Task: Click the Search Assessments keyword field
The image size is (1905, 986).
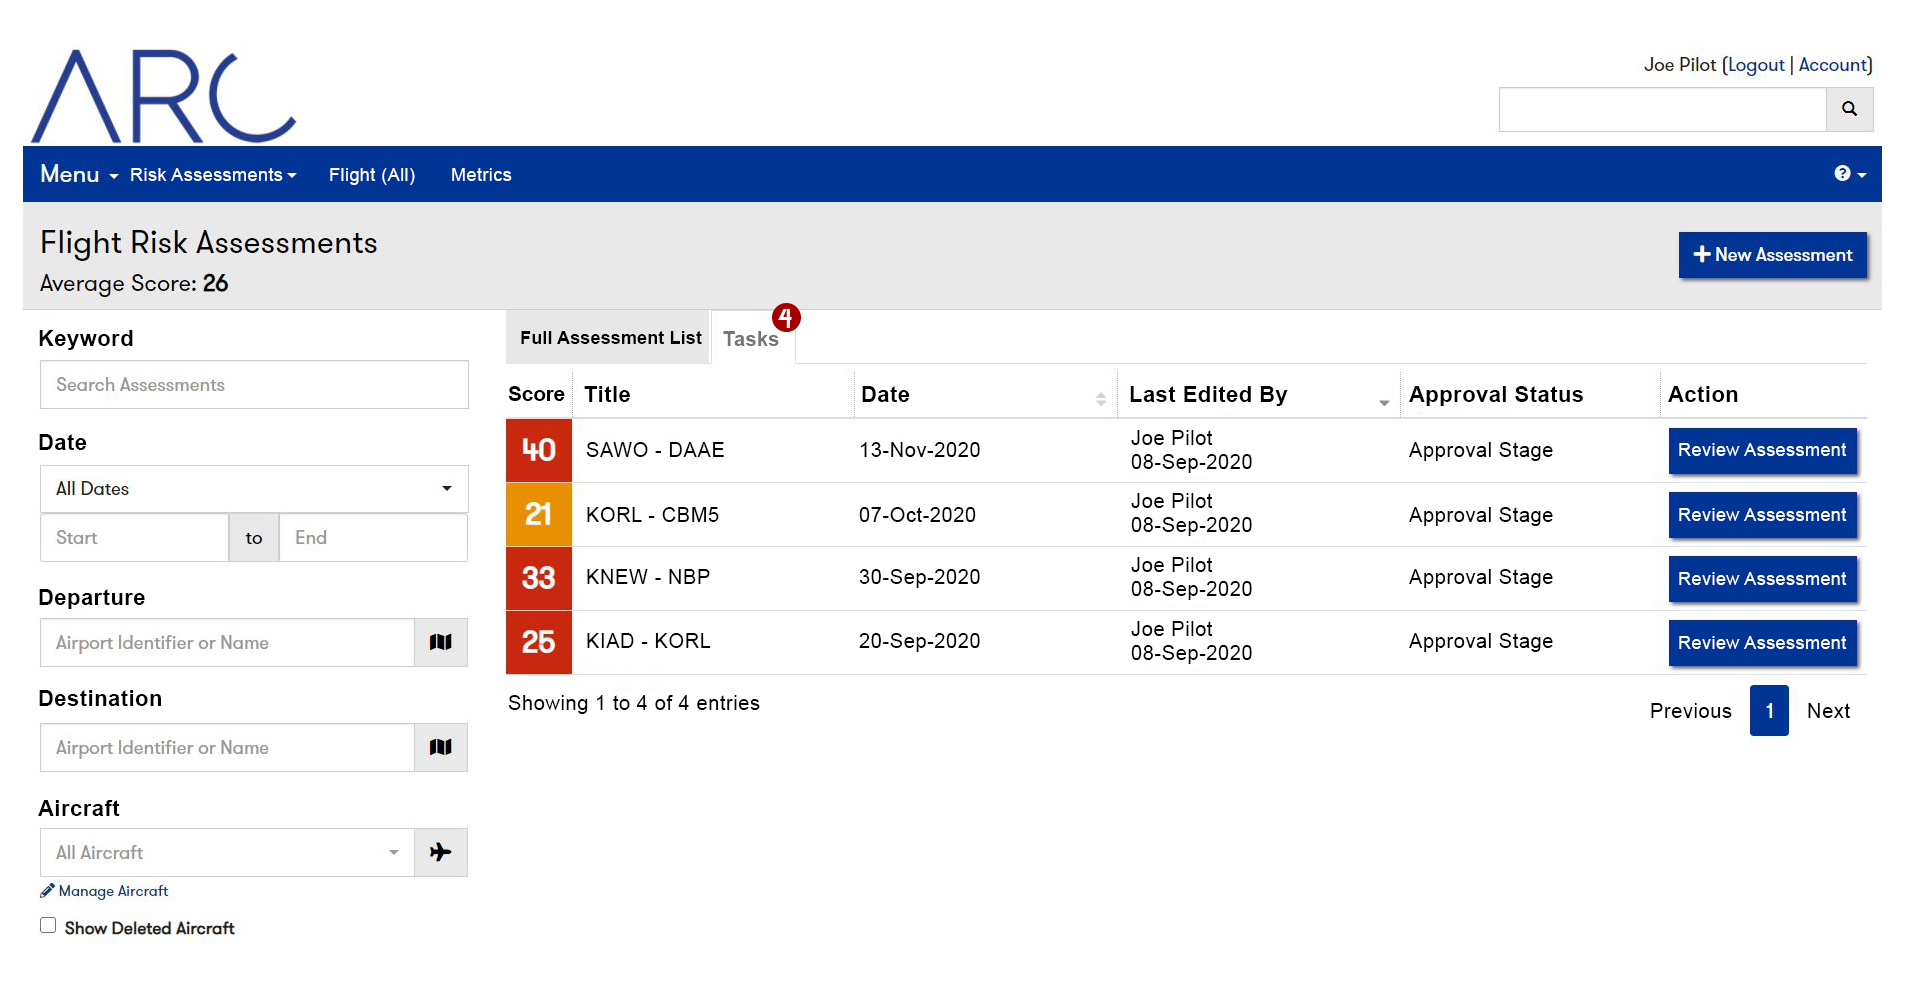Action: click(253, 384)
